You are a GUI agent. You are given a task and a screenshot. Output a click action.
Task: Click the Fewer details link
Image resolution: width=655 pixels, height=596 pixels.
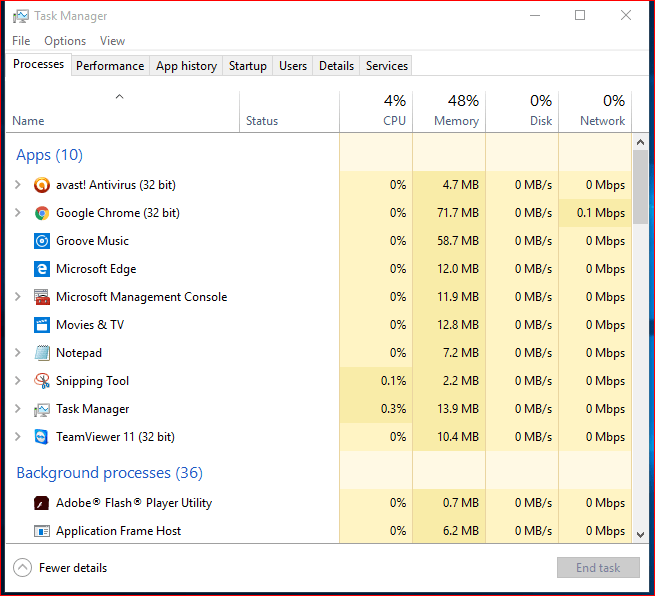[x=73, y=568]
